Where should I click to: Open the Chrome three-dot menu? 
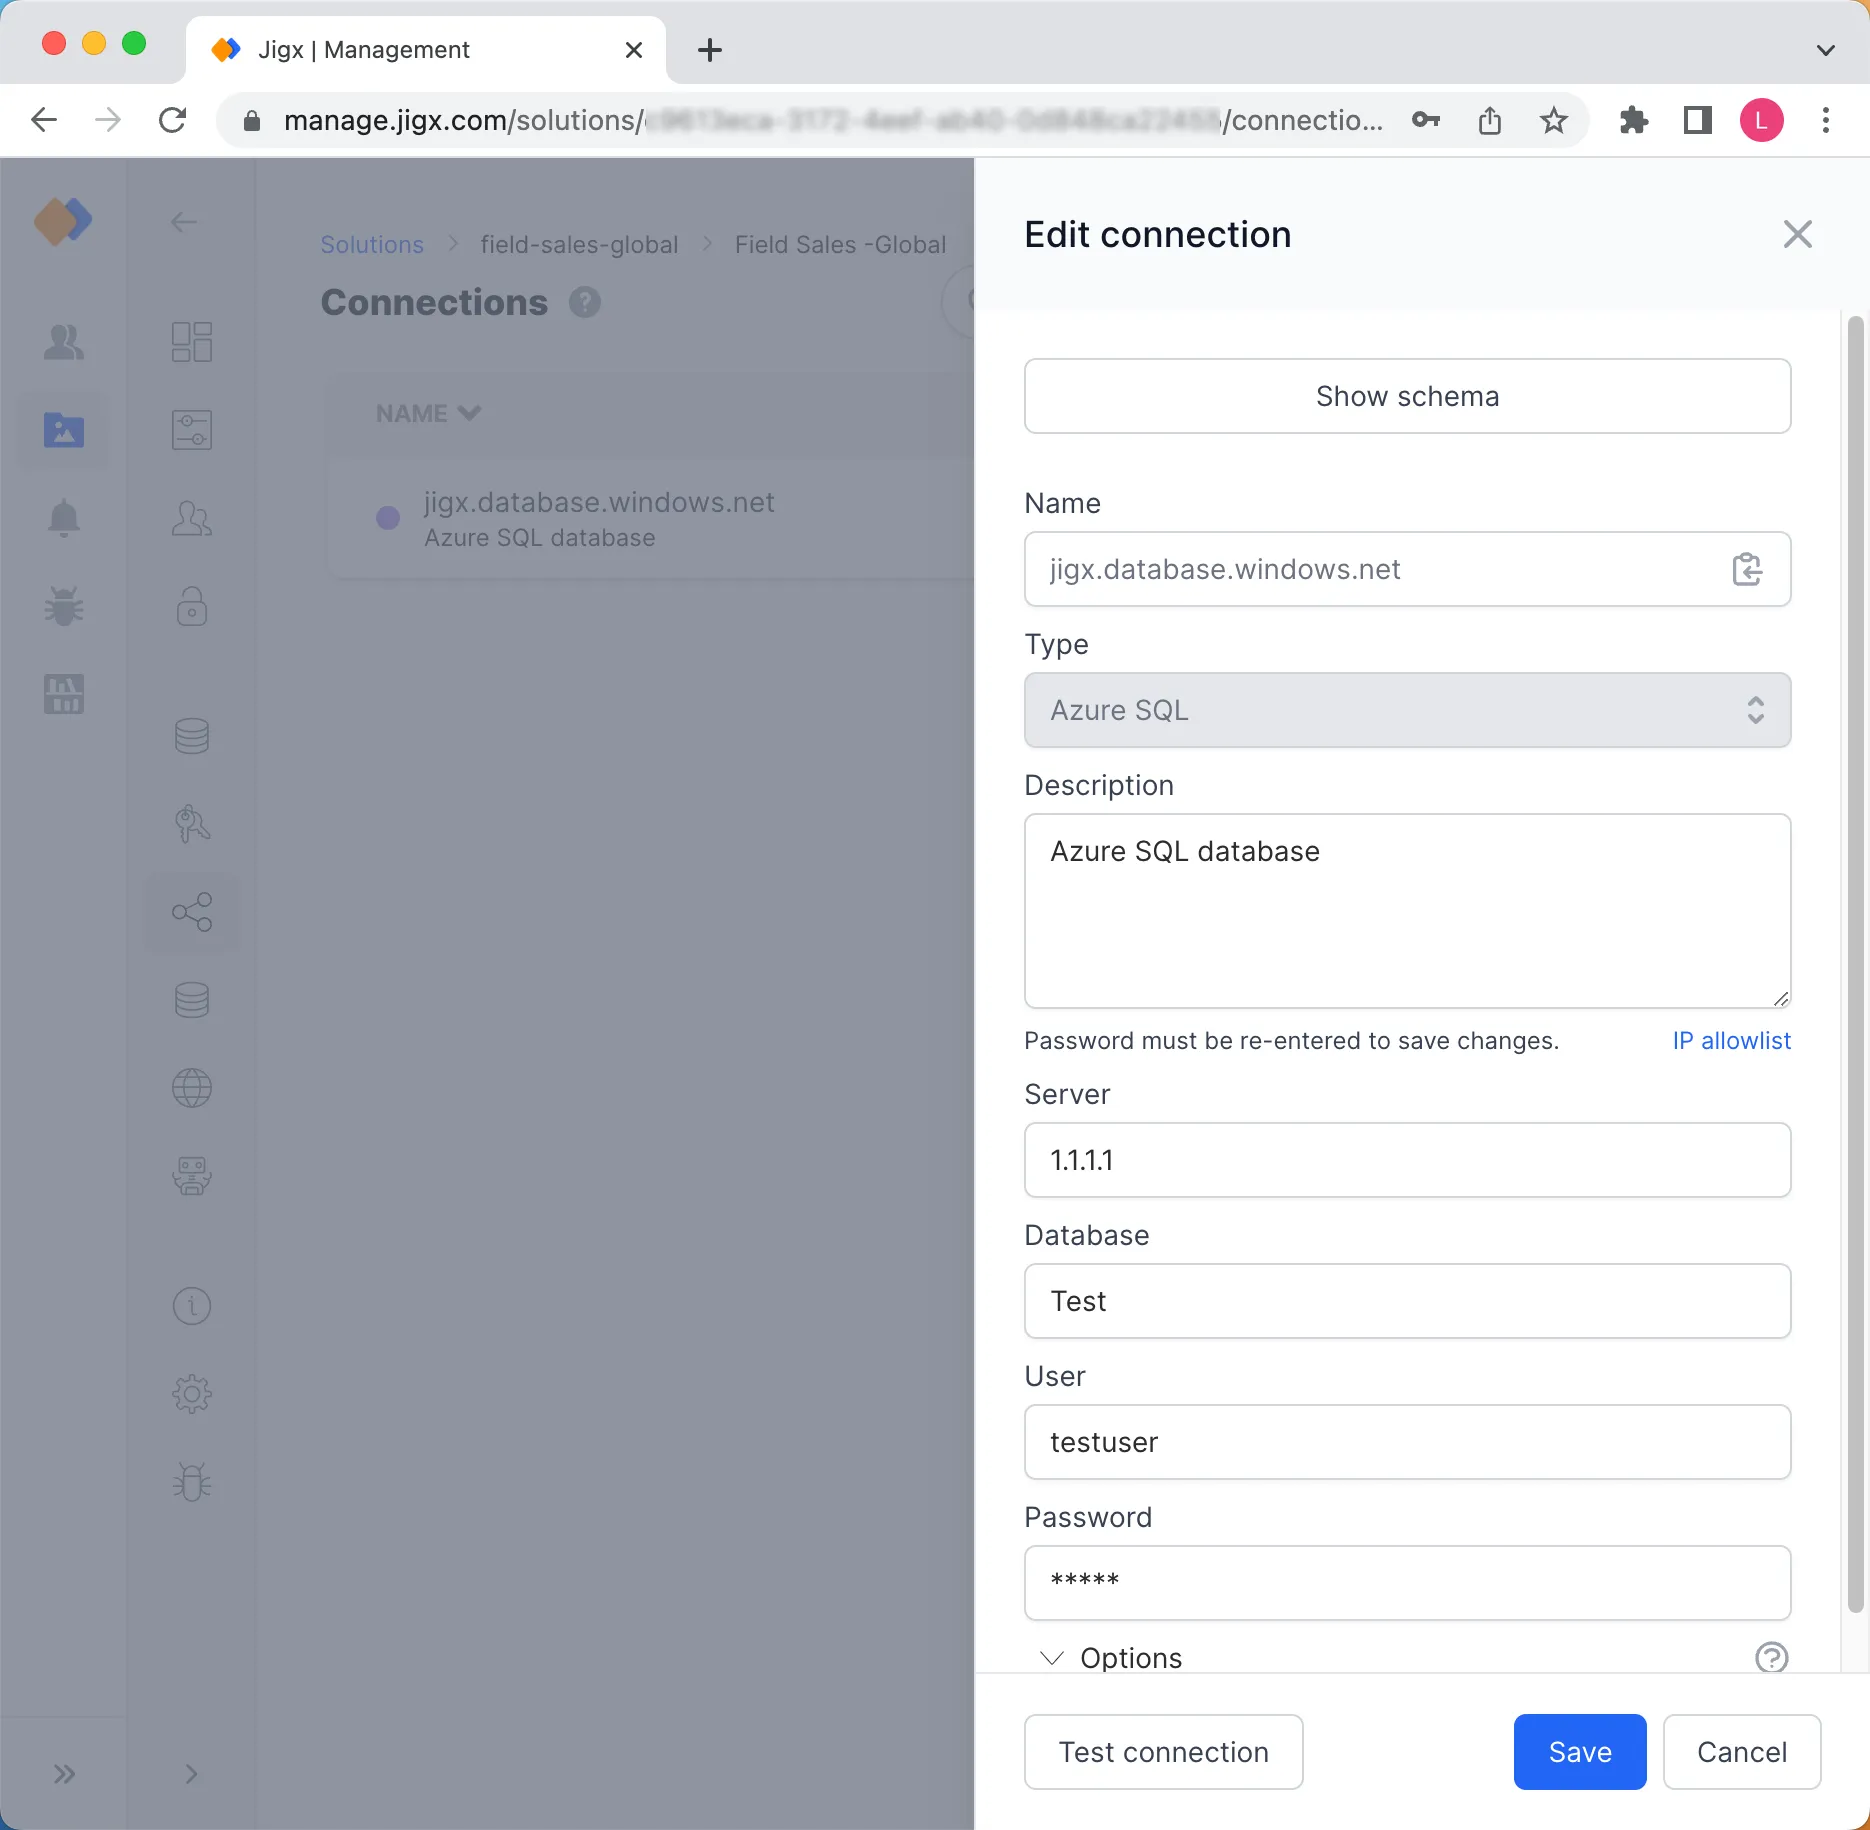[x=1826, y=121]
